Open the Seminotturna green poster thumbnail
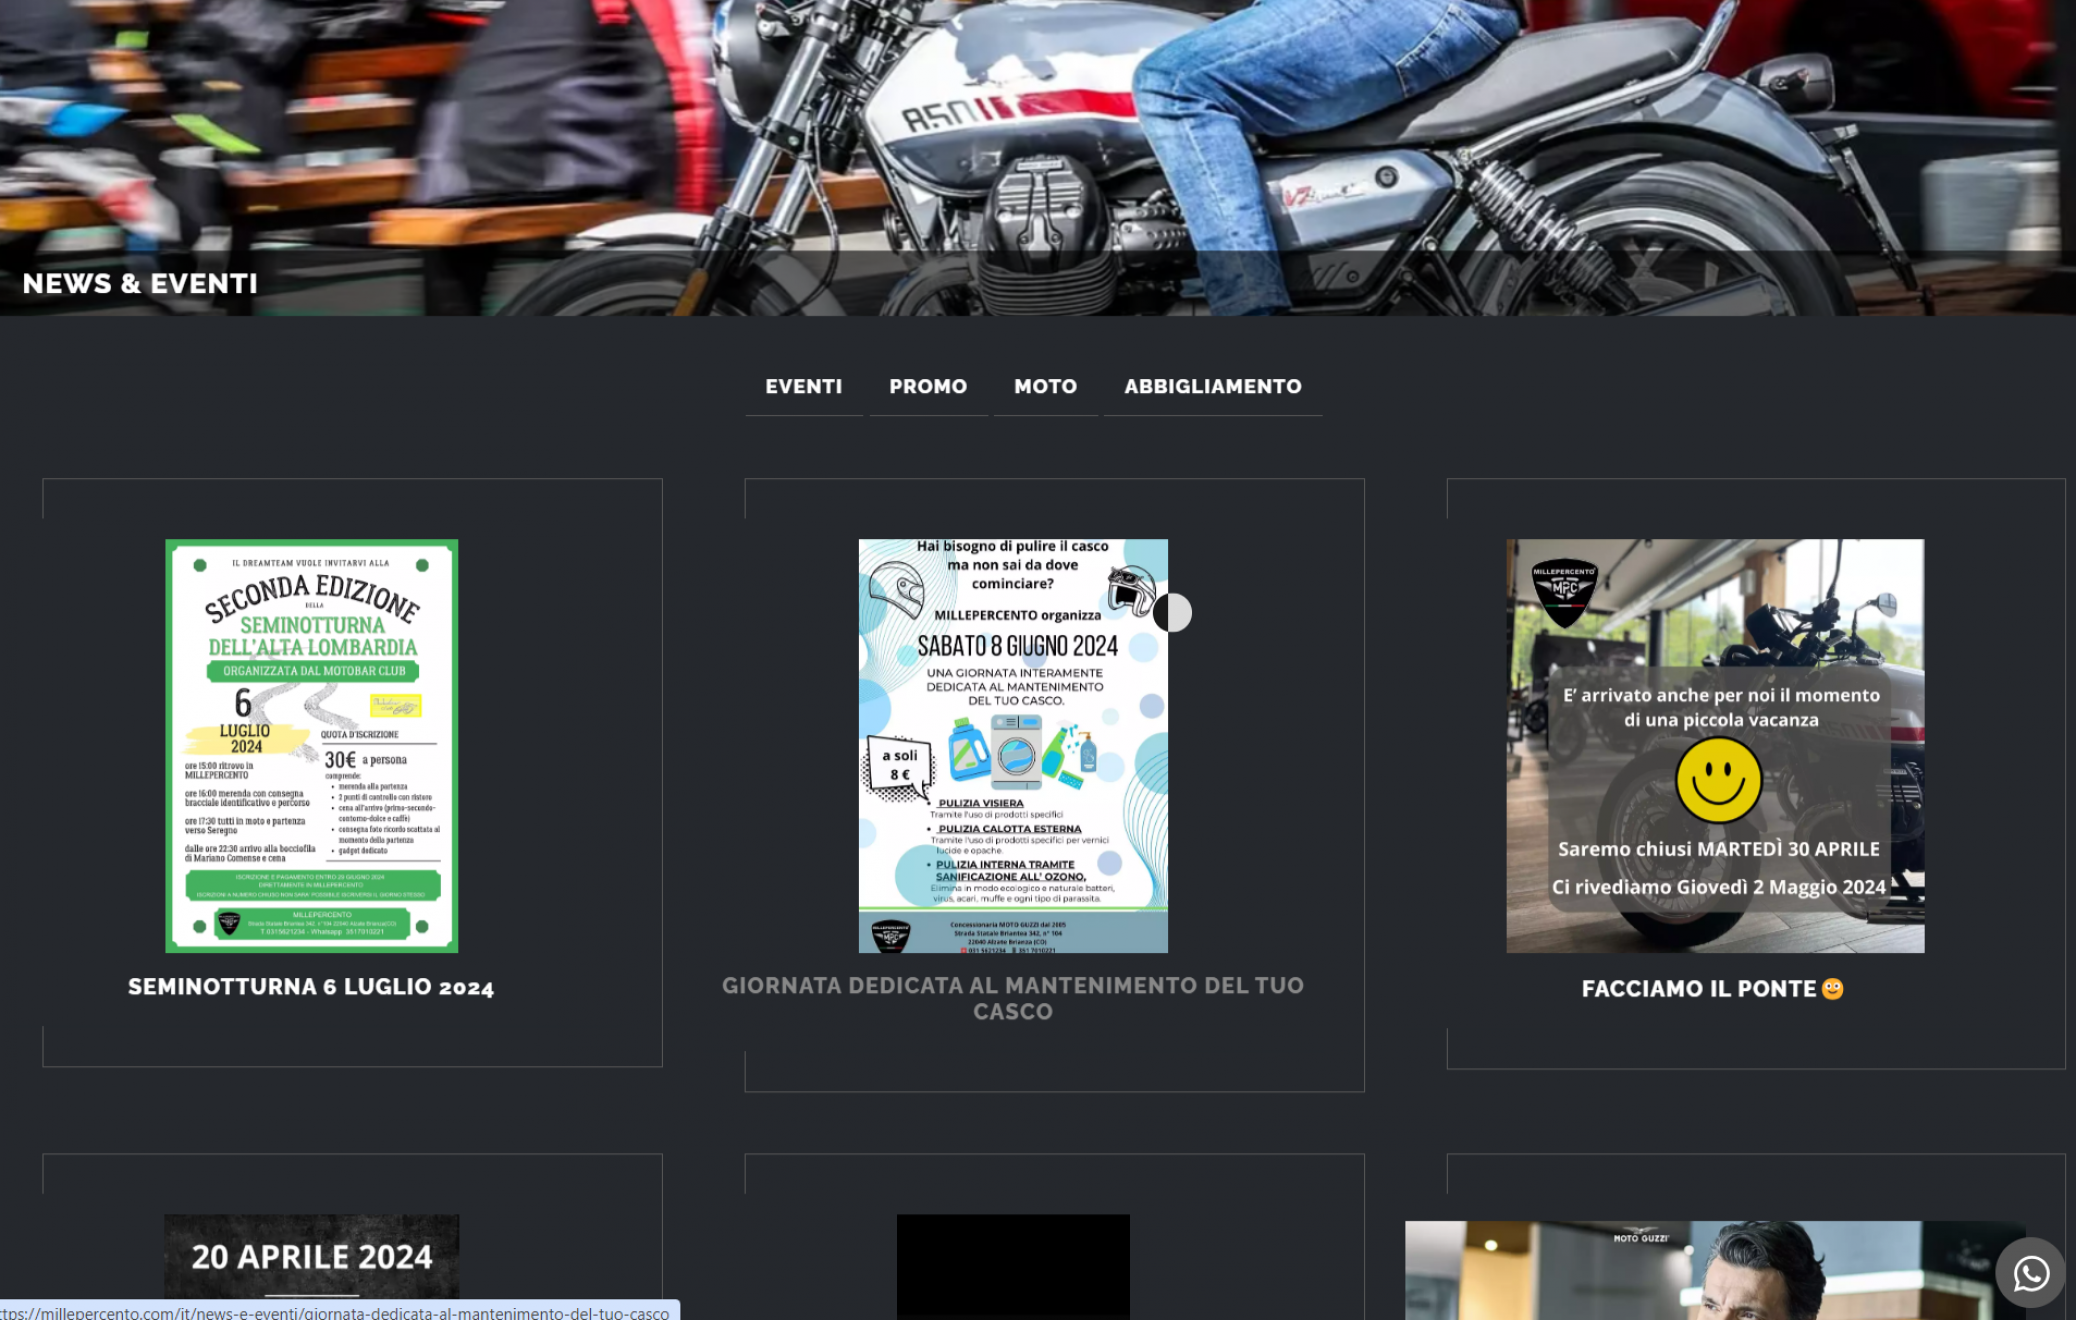2076x1320 pixels. pos(312,746)
